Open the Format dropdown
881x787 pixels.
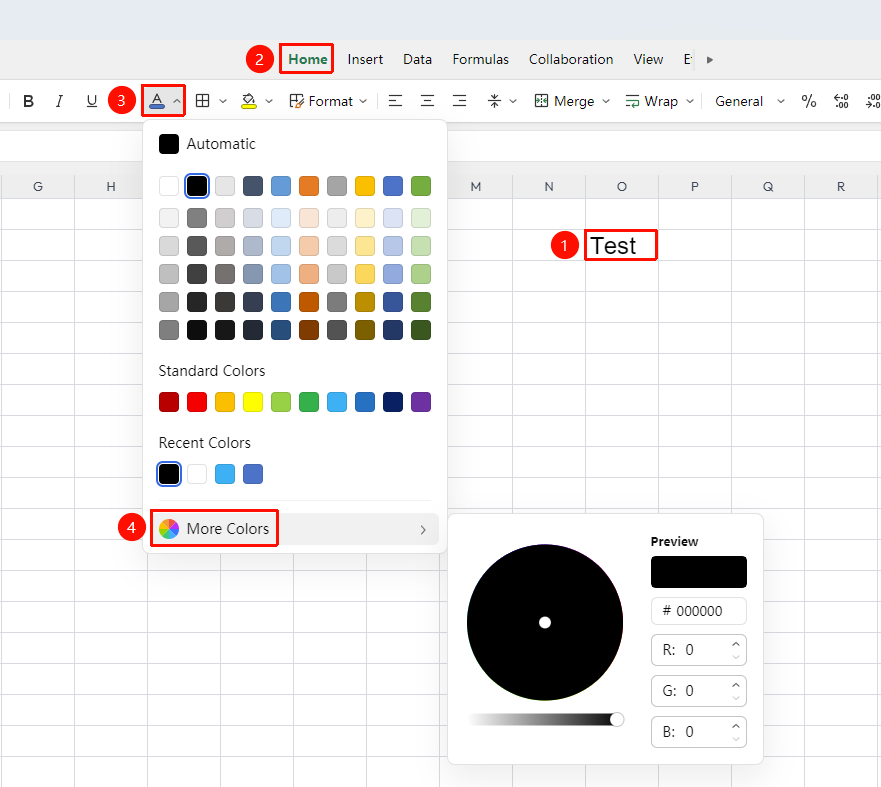[328, 101]
